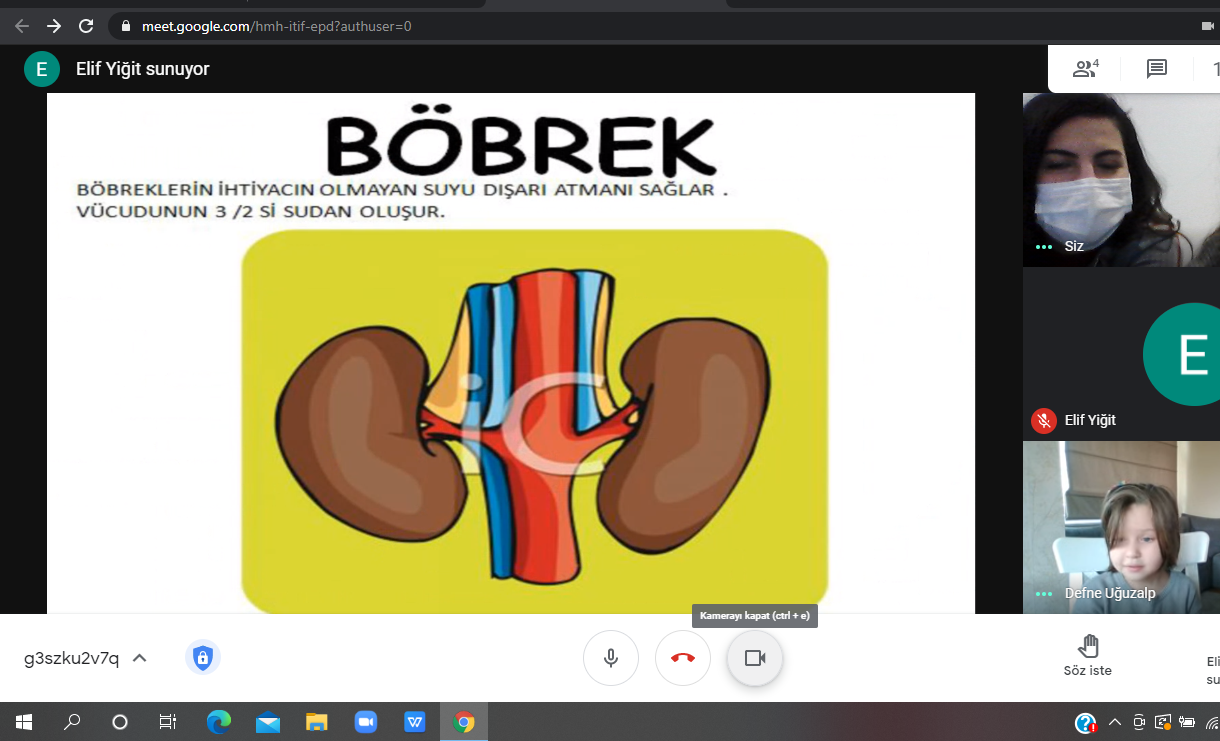Screen dimensions: 1220x741
Task: Go back with the browser back arrow
Action: pyautogui.click(x=22, y=26)
